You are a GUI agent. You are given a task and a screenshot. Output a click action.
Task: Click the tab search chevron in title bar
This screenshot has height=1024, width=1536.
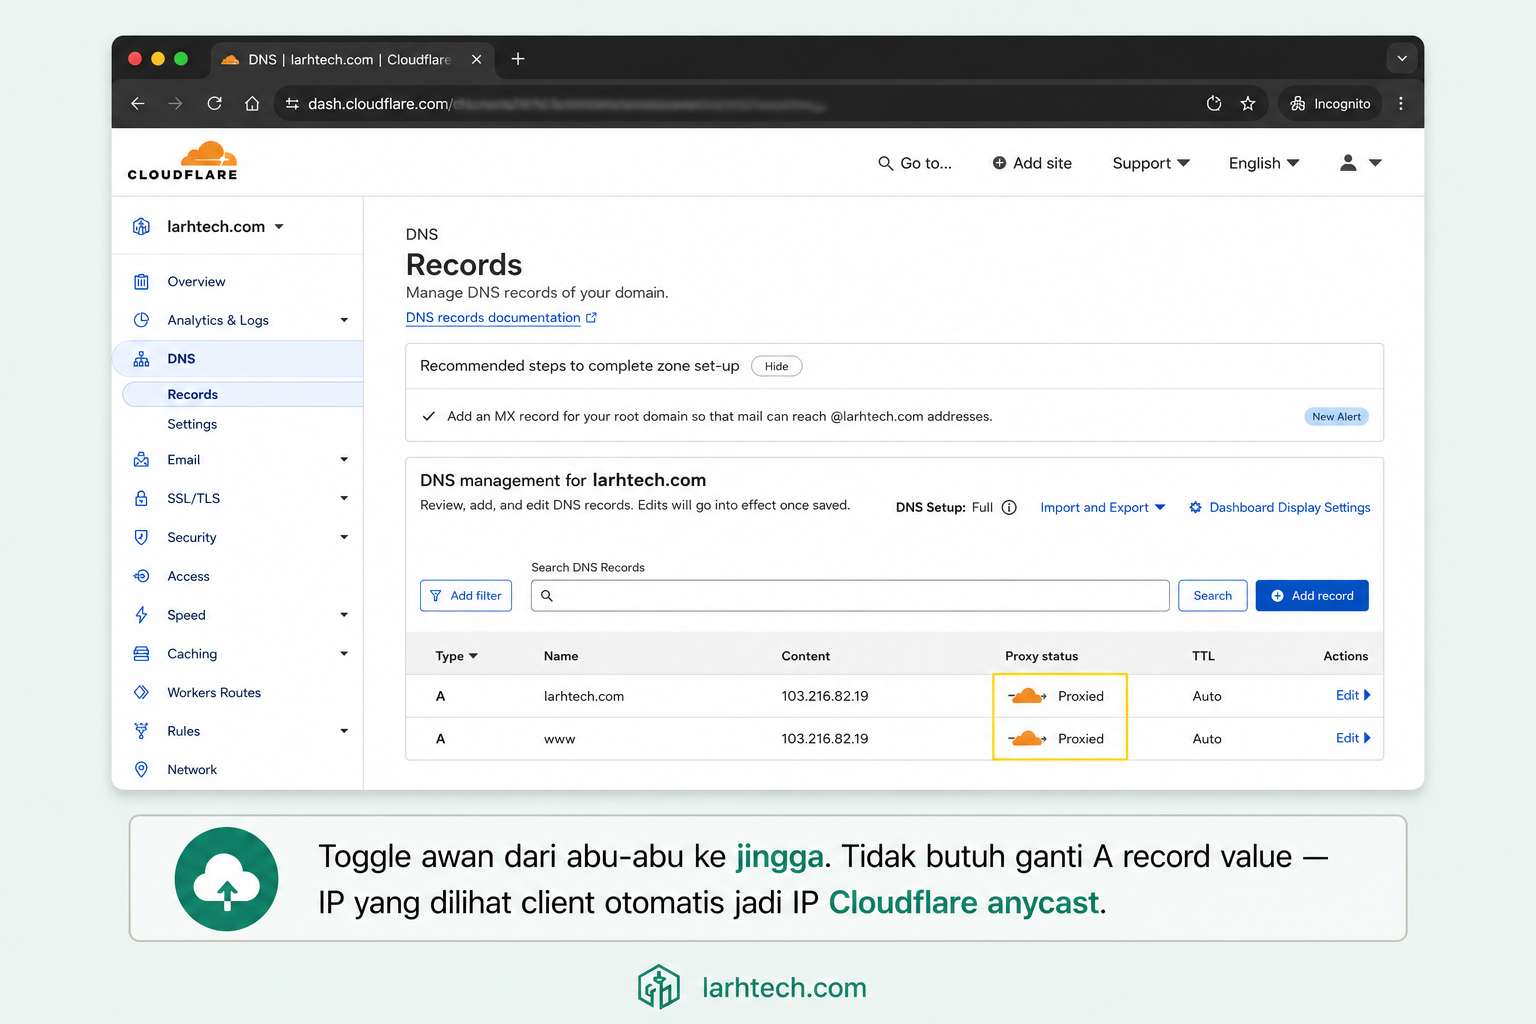[1402, 59]
